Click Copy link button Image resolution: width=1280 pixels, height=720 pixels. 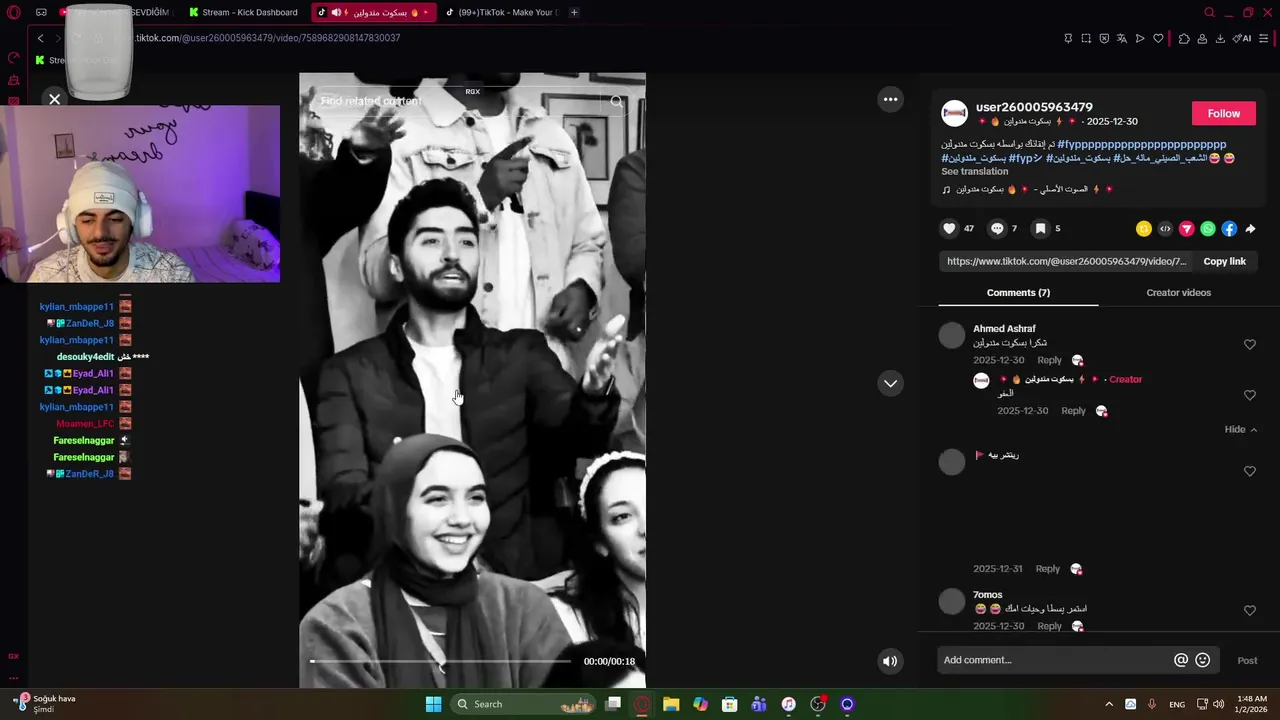1224,261
